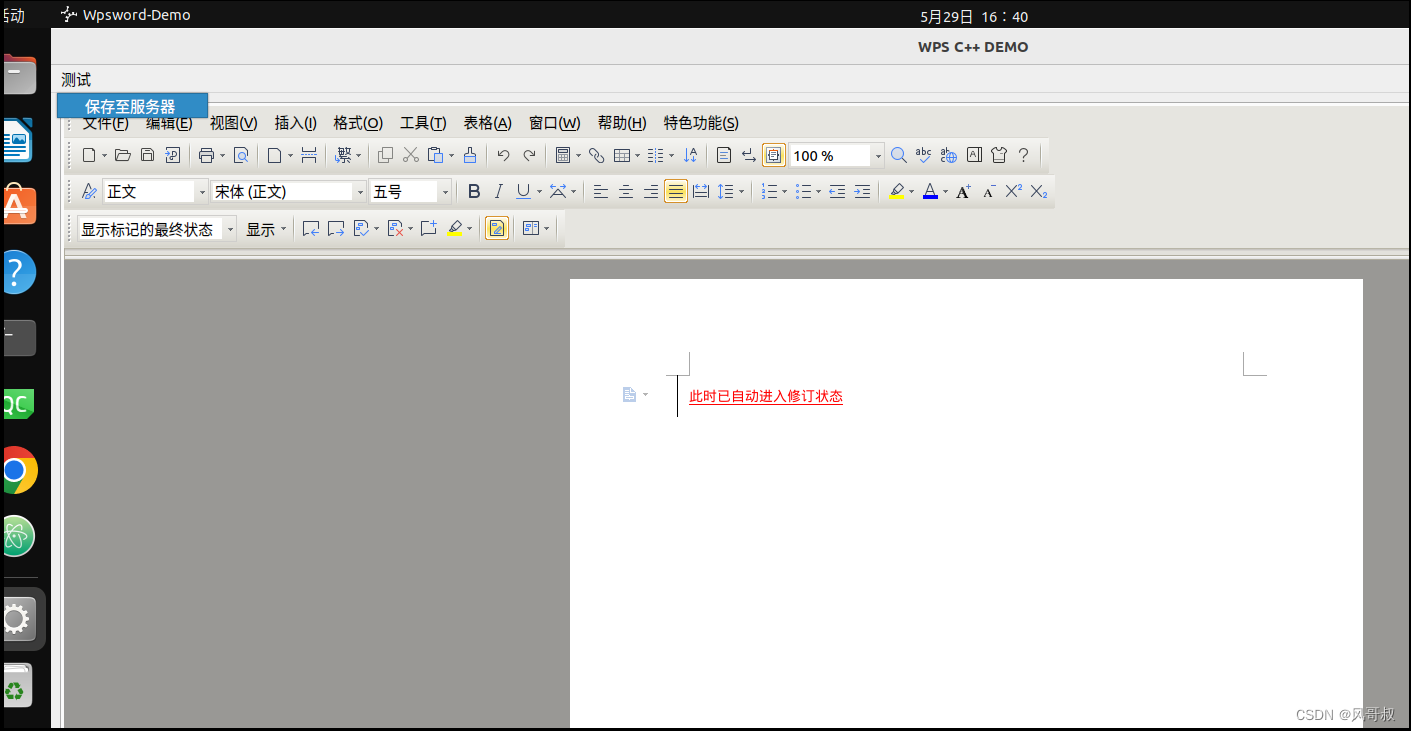The width and height of the screenshot is (1411, 731).
Task: Insert a table using the table icon
Action: 622,155
